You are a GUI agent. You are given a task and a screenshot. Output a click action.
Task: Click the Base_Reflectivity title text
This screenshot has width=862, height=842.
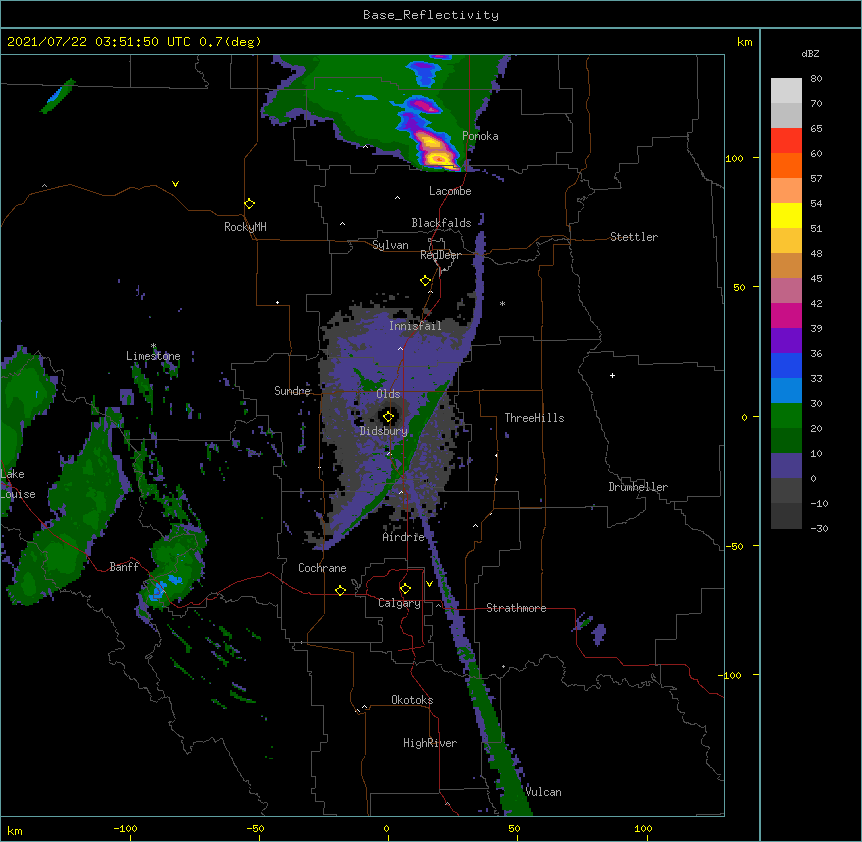[431, 15]
